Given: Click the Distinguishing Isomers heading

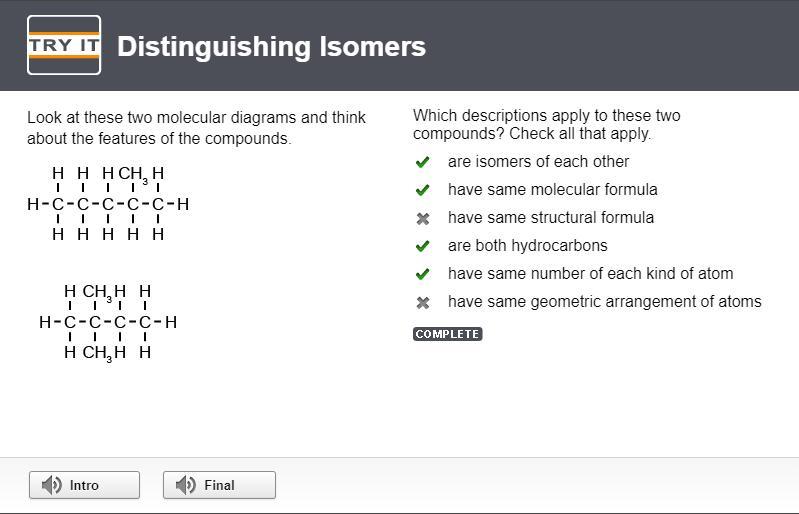Looking at the screenshot, I should [x=272, y=46].
